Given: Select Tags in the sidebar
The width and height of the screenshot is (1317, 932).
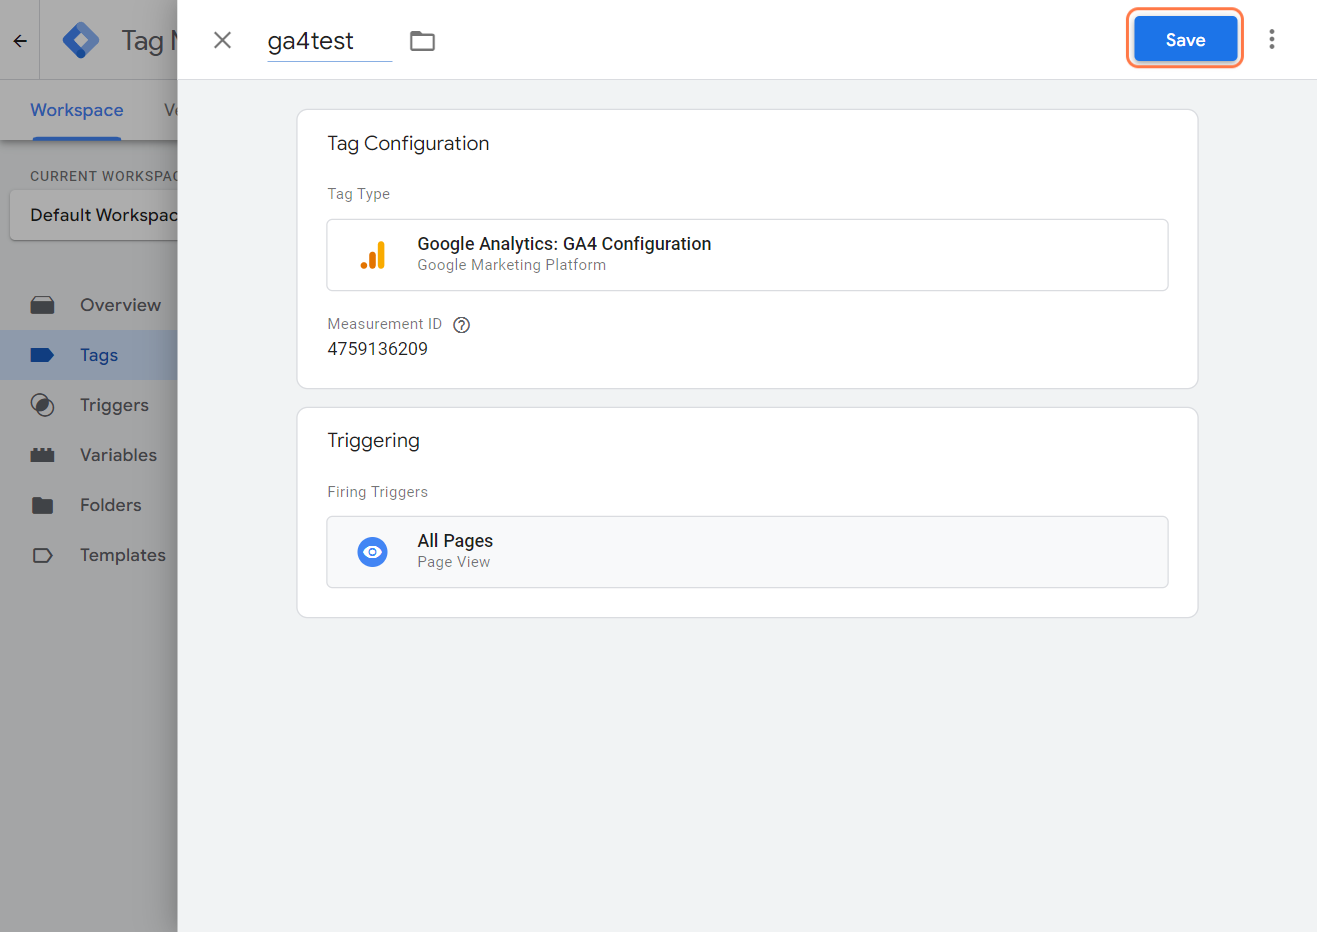Looking at the screenshot, I should click(89, 355).
